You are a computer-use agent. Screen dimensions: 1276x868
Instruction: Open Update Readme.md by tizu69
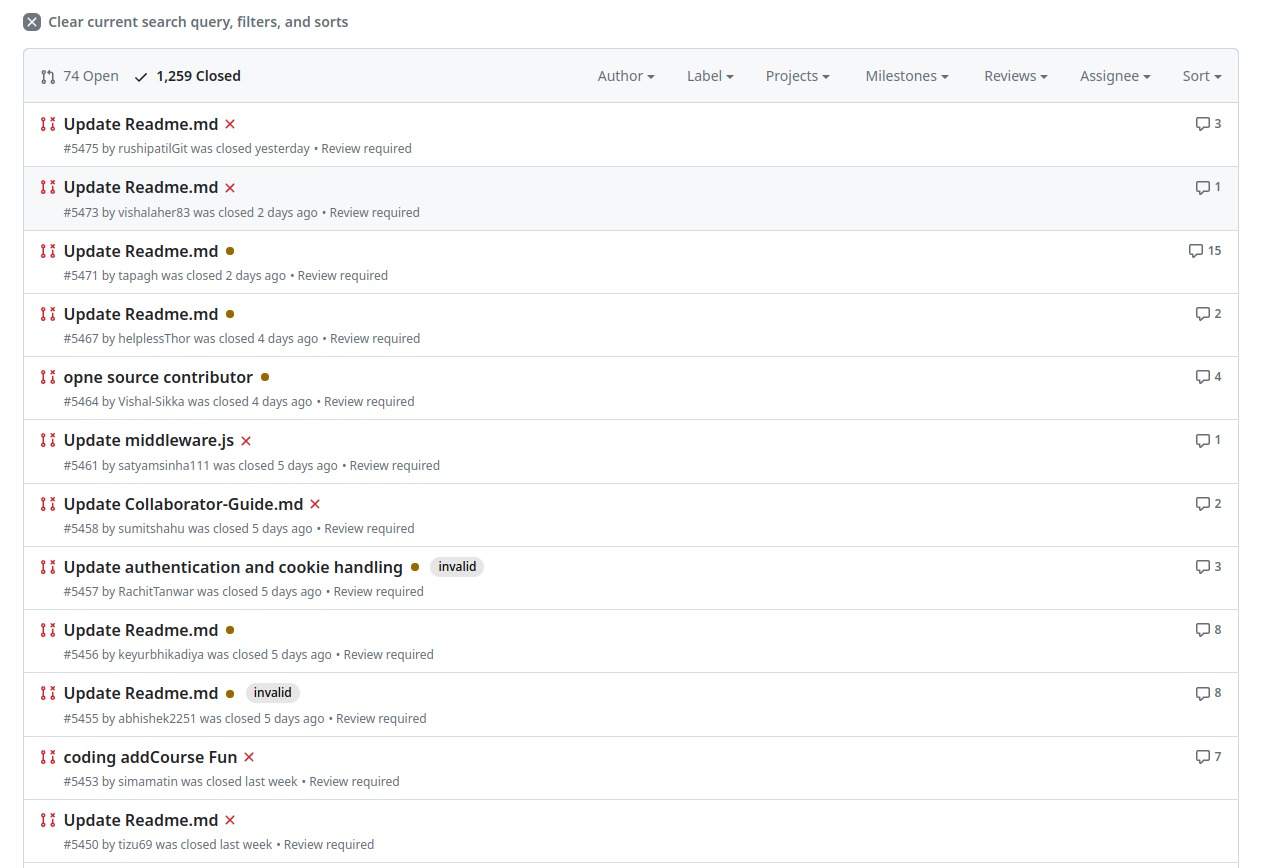tap(141, 820)
